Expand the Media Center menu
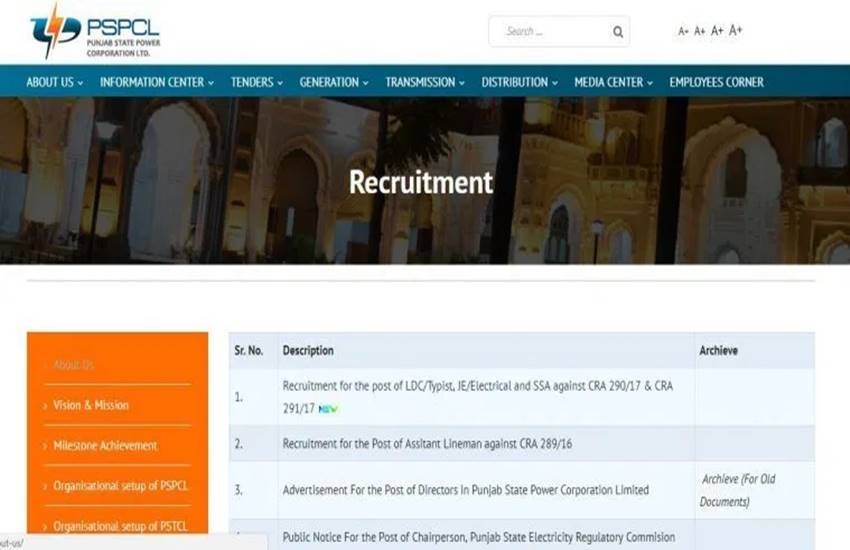The image size is (850, 550). coord(613,82)
